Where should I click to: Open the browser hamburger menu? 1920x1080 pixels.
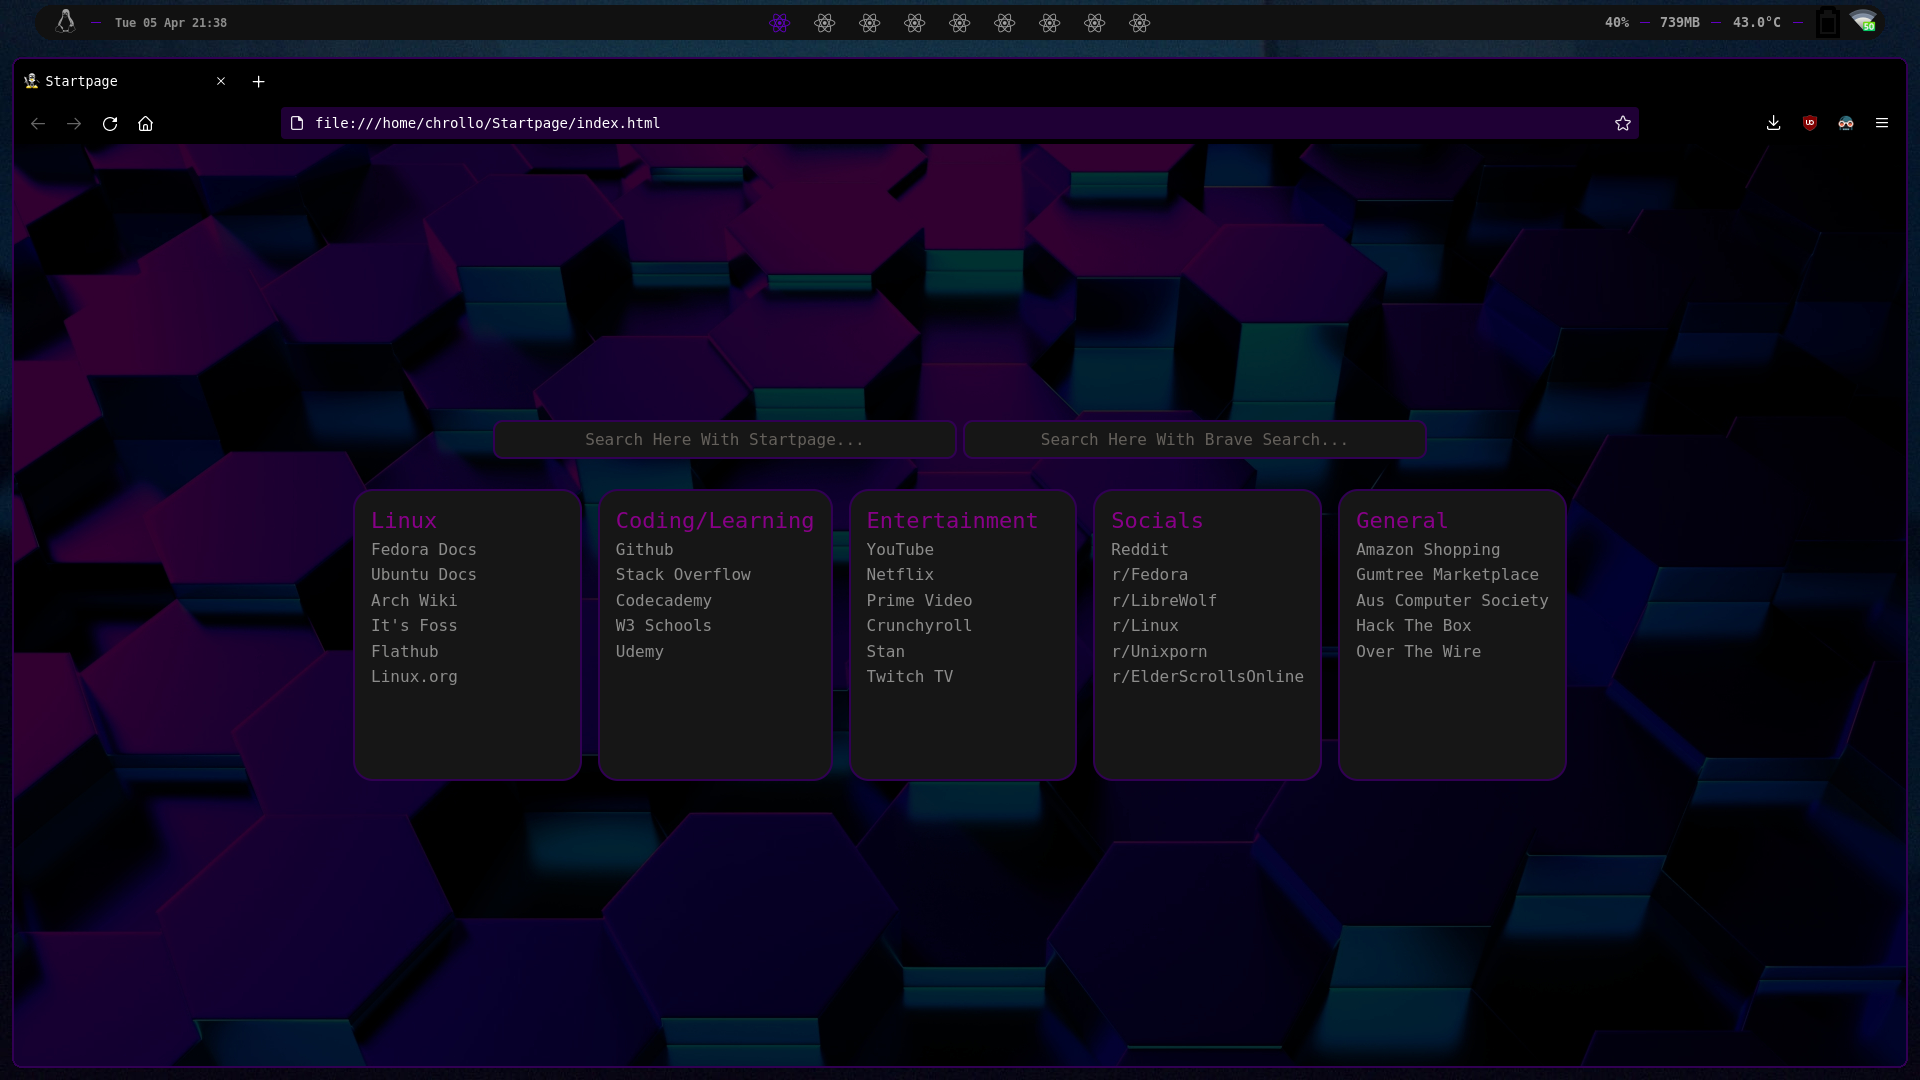[1882, 123]
